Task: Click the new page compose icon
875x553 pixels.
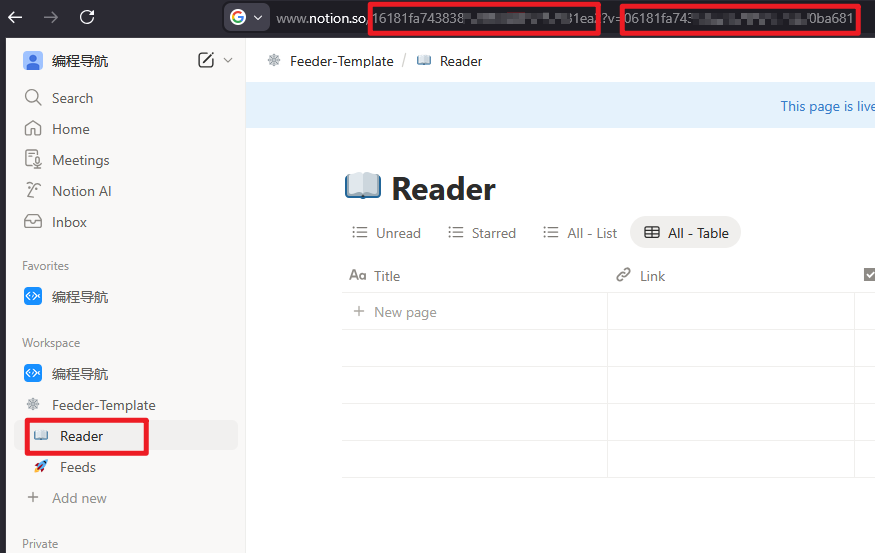Action: coord(206,60)
